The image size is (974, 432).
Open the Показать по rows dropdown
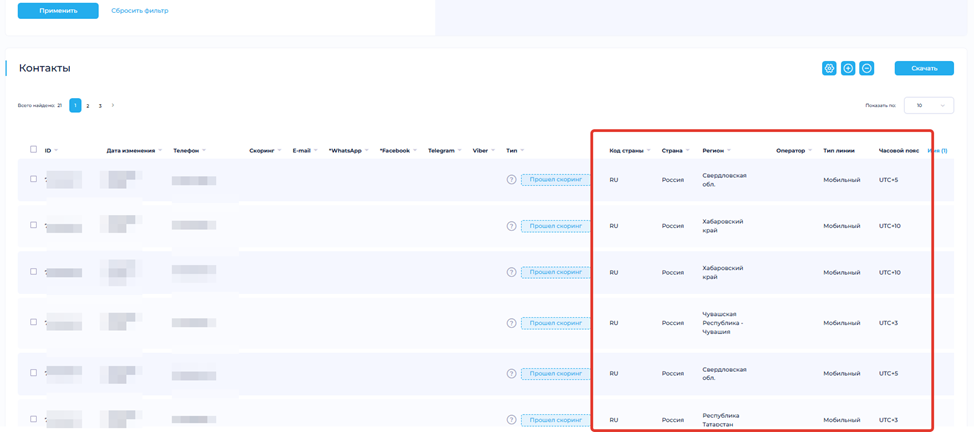(x=928, y=105)
